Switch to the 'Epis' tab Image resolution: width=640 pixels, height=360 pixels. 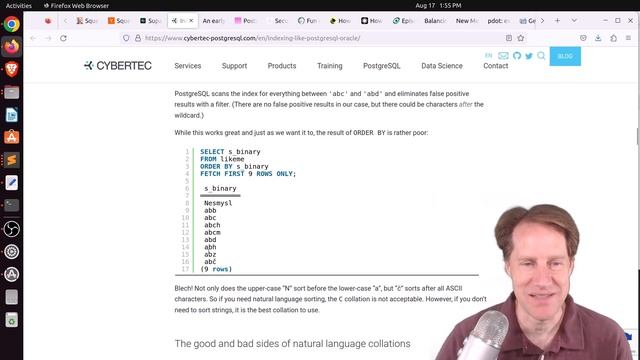coord(404,20)
